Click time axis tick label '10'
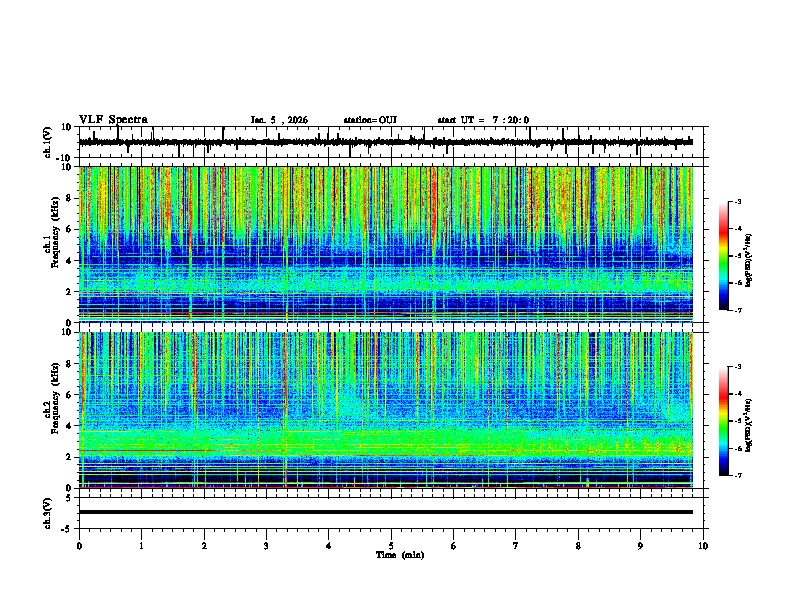The height and width of the screenshot is (612, 792). pyautogui.click(x=703, y=546)
